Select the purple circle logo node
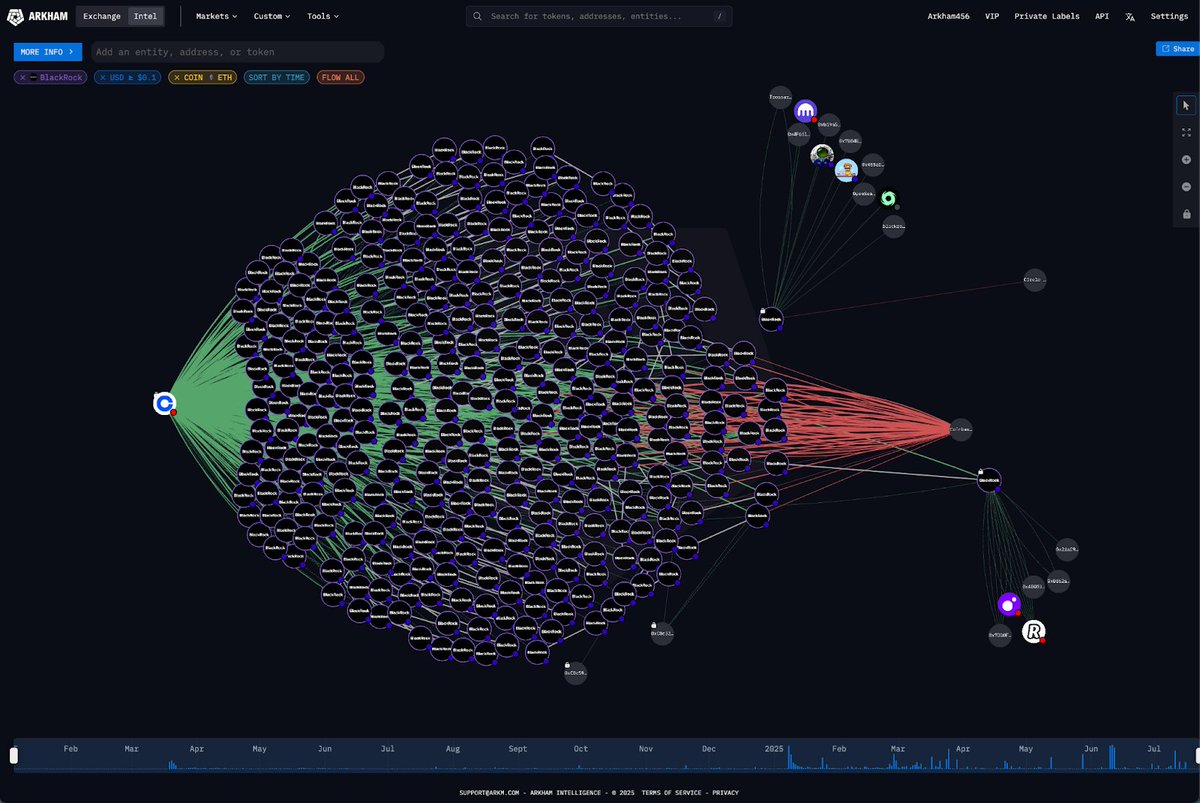The width and height of the screenshot is (1200, 803). click(x=1009, y=604)
